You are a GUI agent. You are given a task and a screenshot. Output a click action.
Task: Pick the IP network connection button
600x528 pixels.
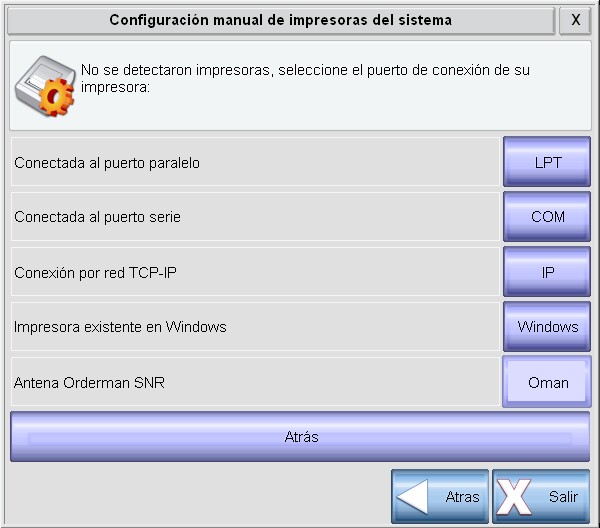[x=547, y=272]
